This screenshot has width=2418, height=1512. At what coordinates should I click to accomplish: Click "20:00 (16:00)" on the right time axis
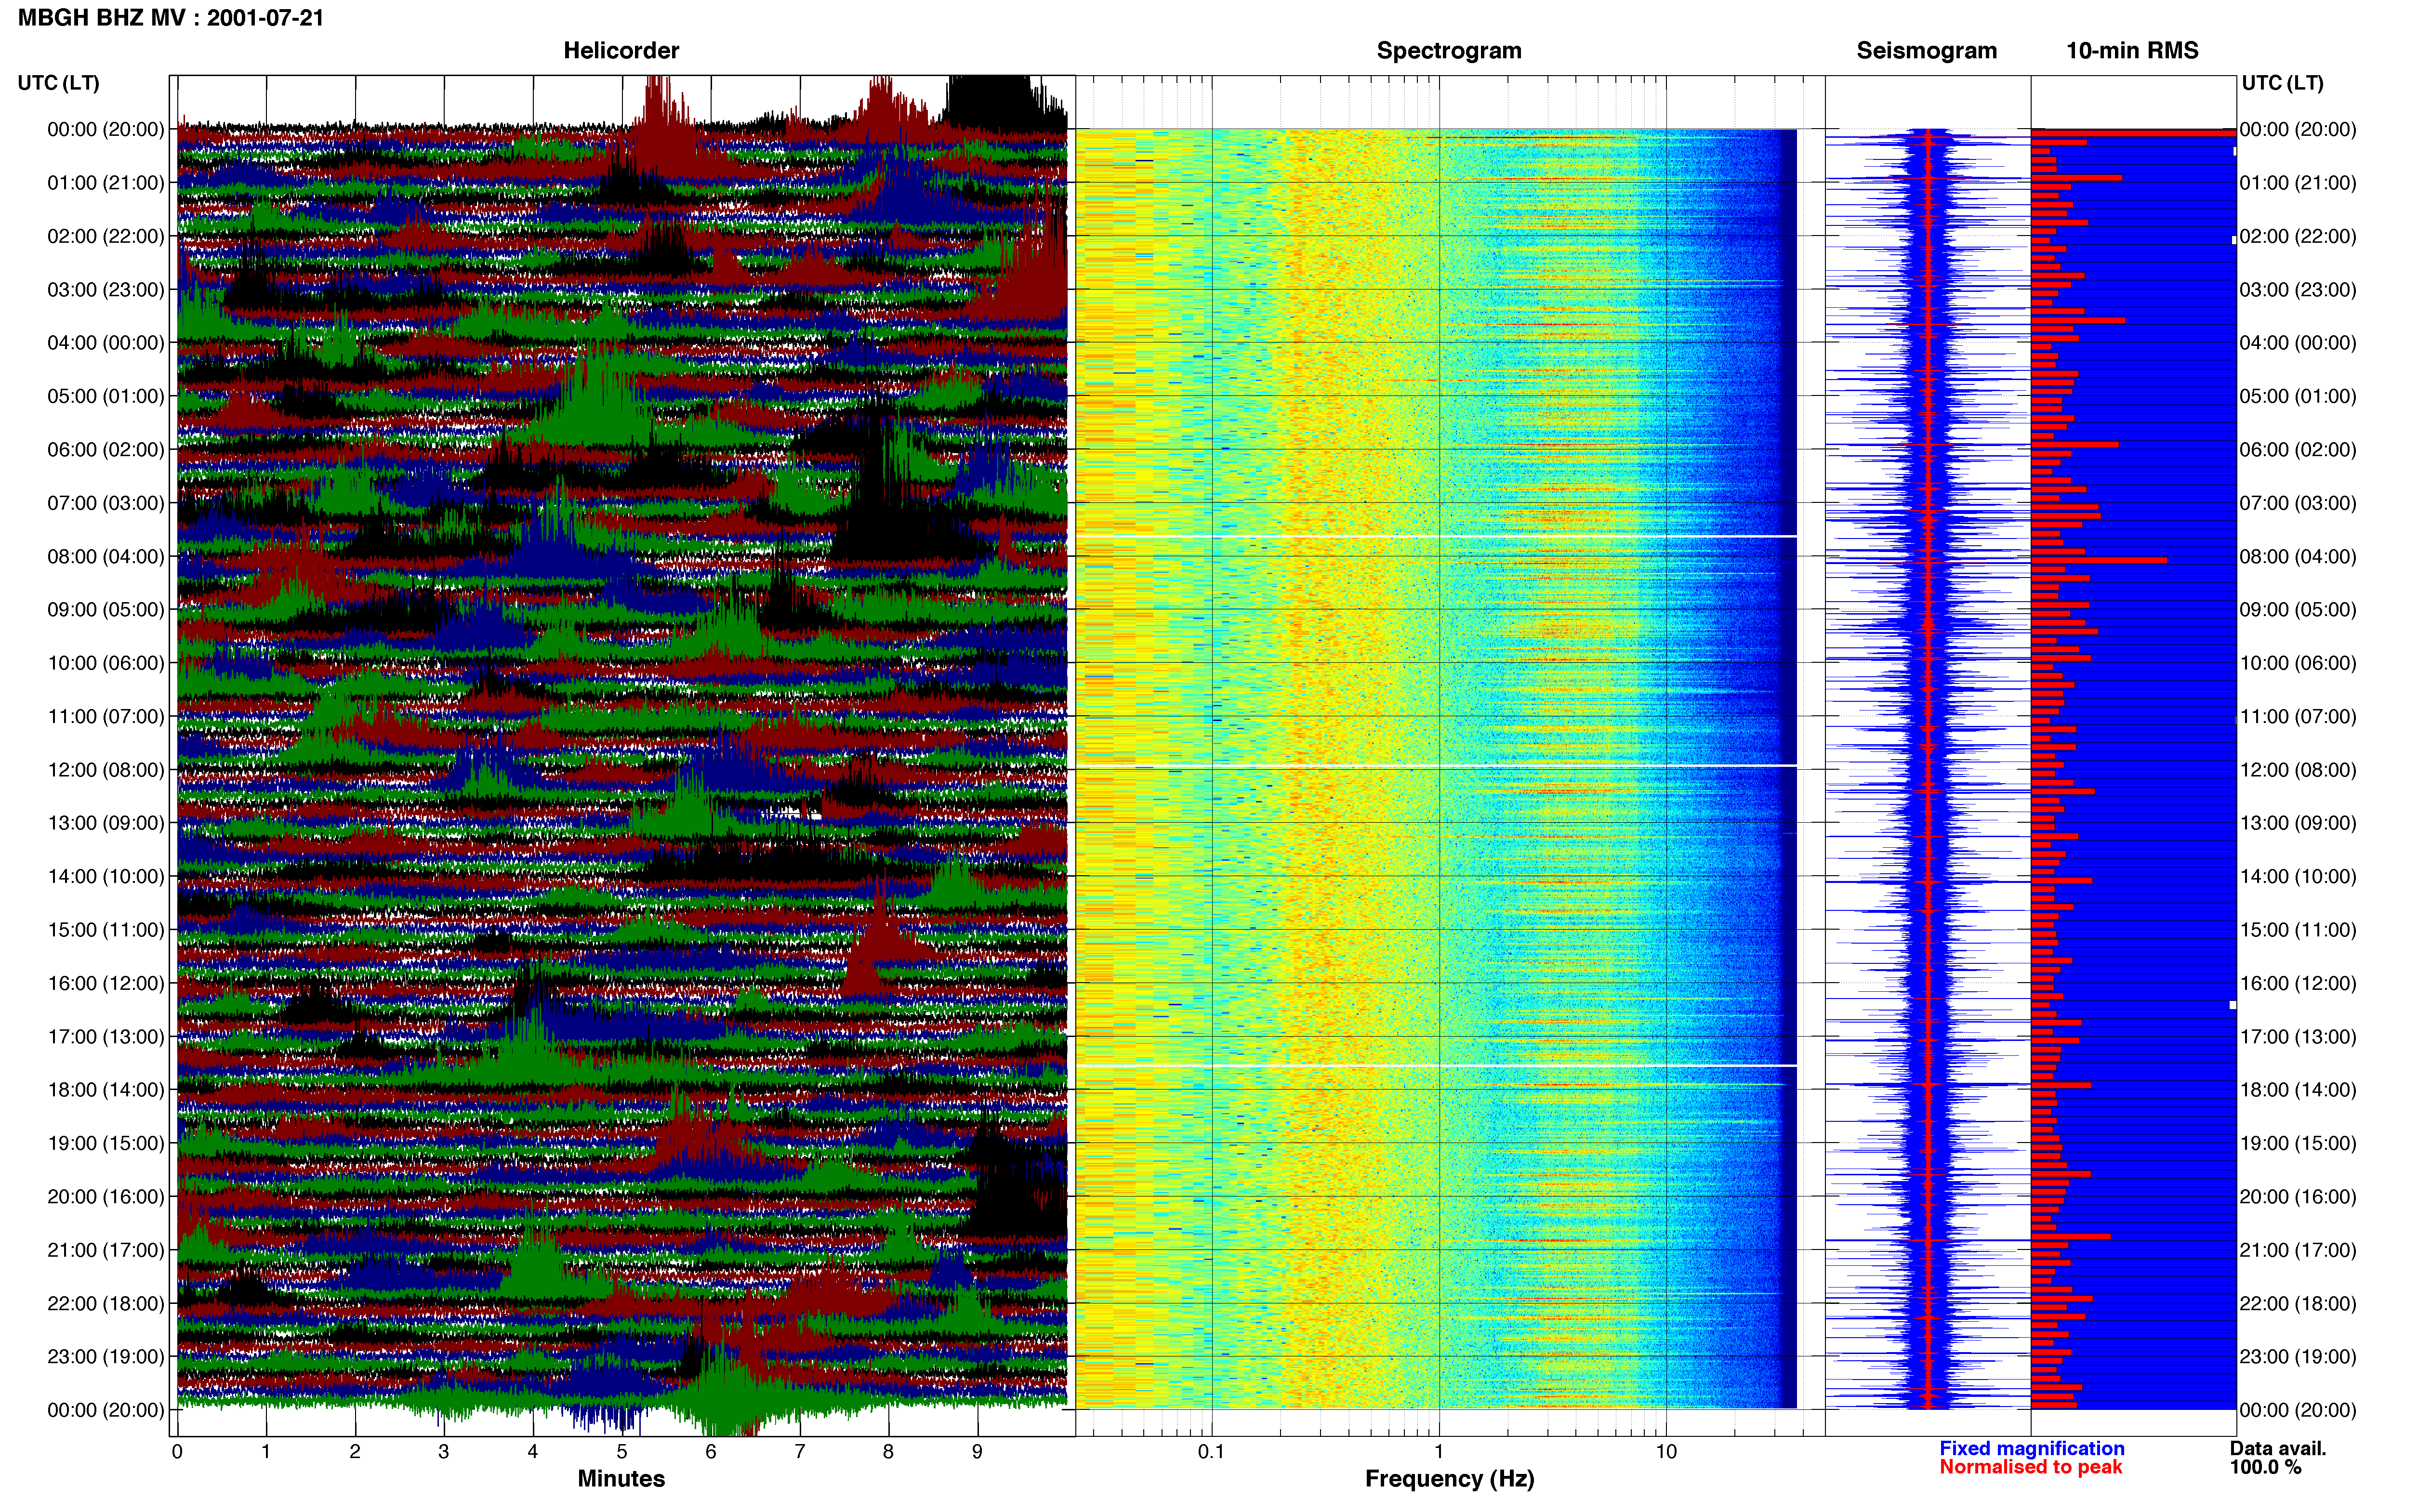[x=2298, y=1197]
